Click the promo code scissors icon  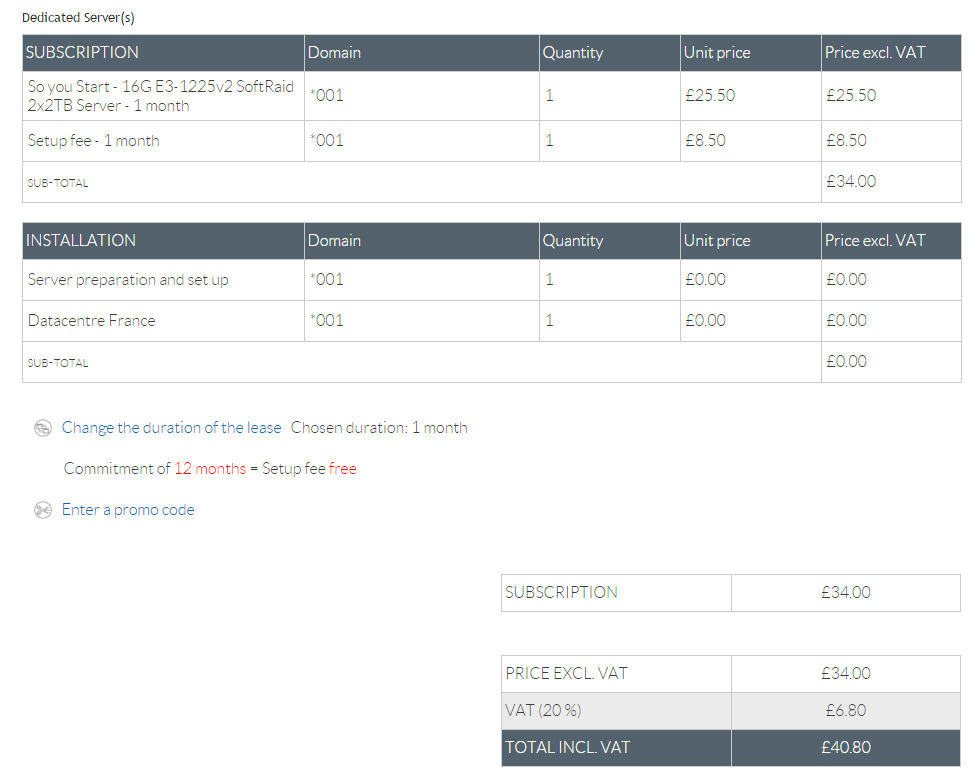42,510
